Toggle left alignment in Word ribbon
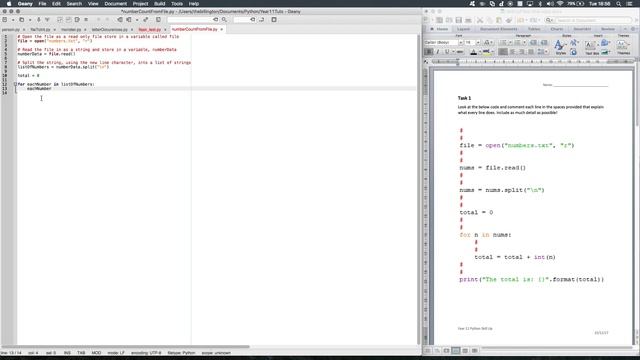The width and height of the screenshot is (640, 360). tap(503, 52)
